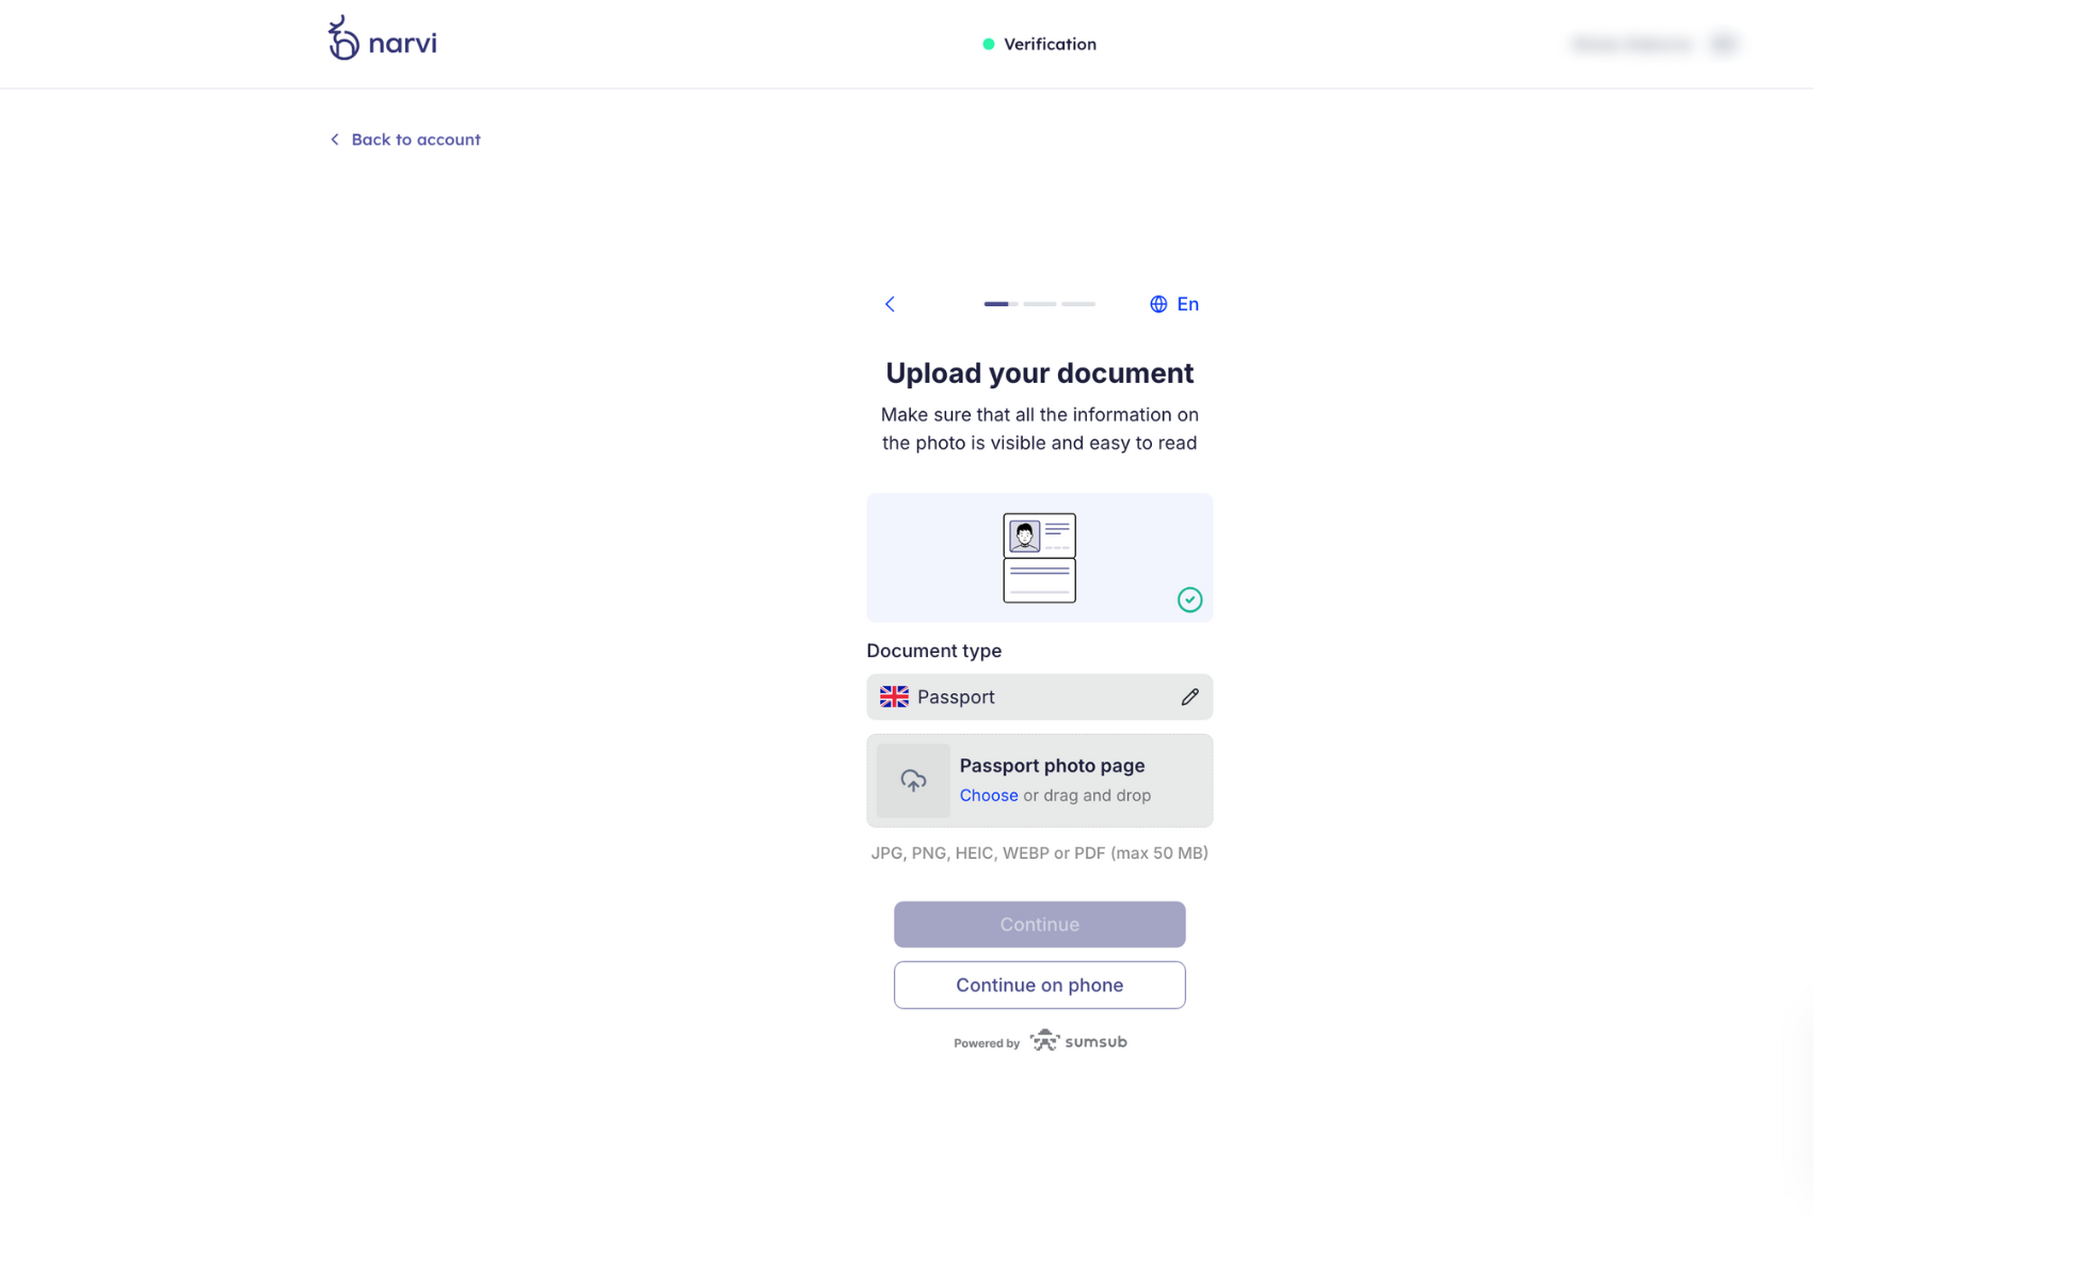This screenshot has height=1280, width=2080.
Task: Edit document type with pencil icon
Action: [1189, 697]
